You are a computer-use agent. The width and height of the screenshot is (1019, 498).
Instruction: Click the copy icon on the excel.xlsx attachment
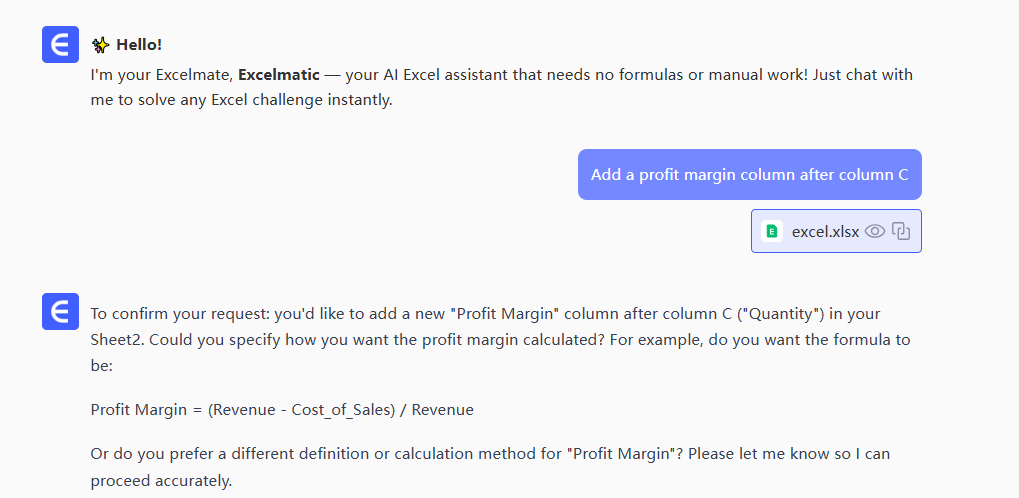[901, 231]
